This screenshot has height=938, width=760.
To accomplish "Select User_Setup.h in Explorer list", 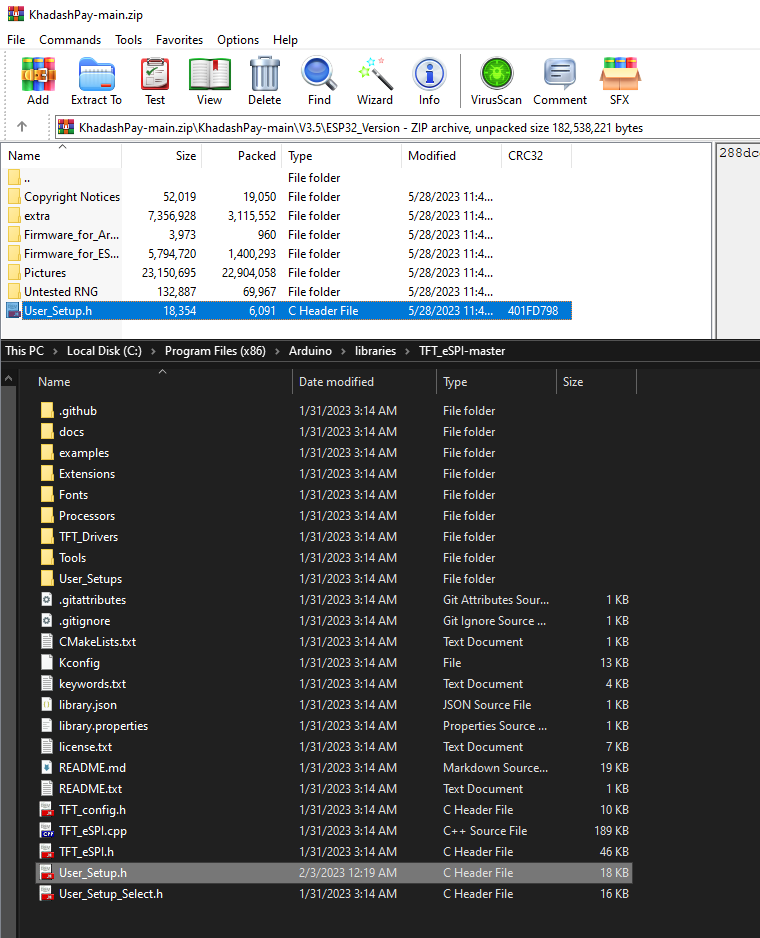I will pos(334,872).
